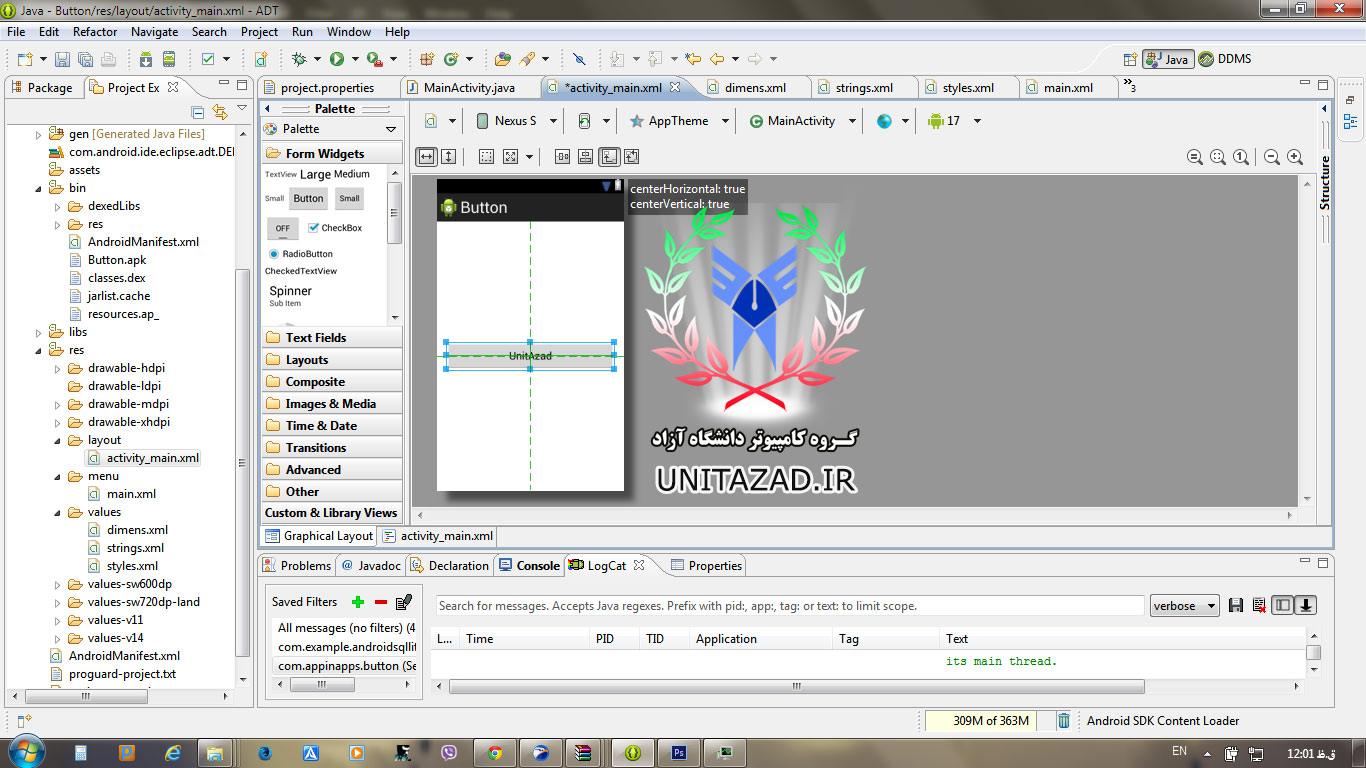This screenshot has height=768, width=1366.
Task: Run garbage collector trash icon
Action: click(1064, 720)
